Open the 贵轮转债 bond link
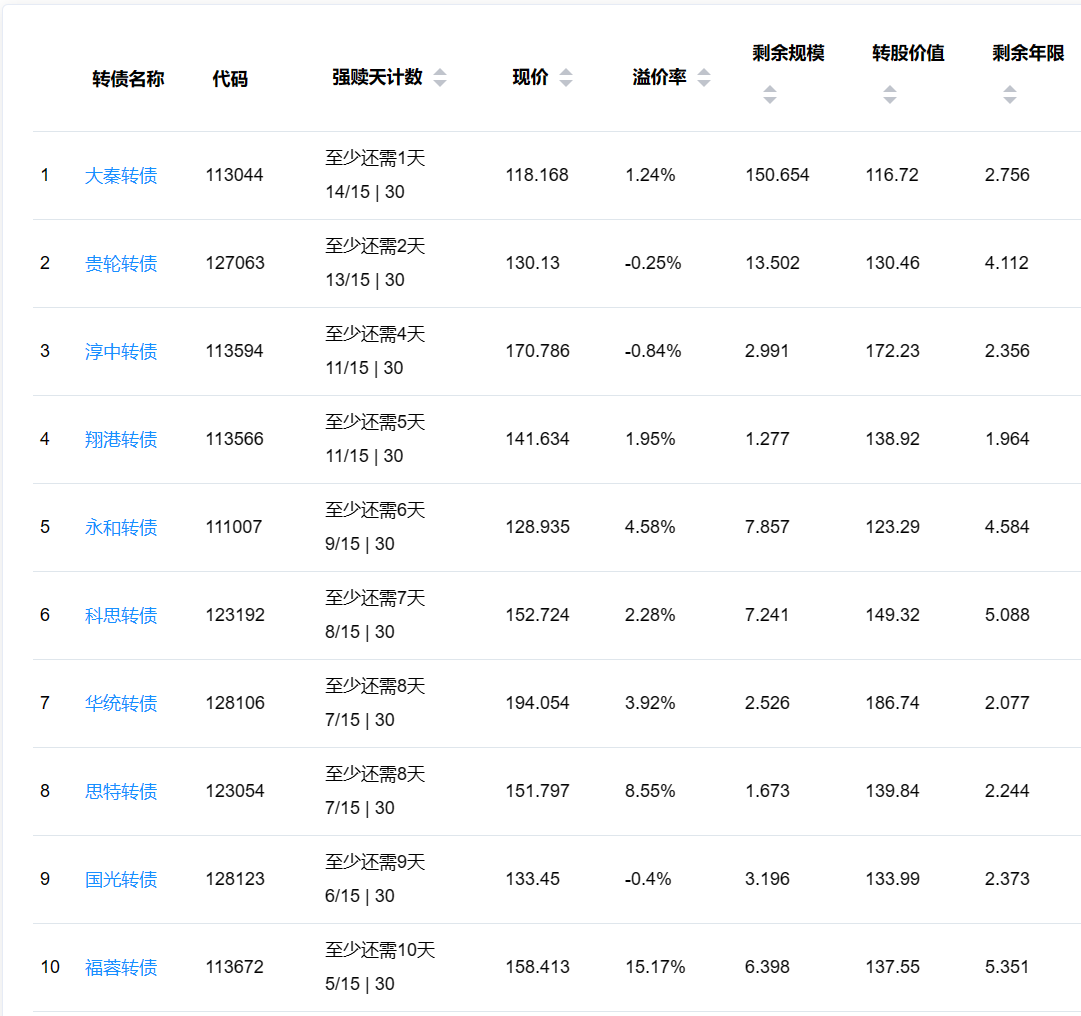Screen dimensions: 1081x1016 (x=121, y=264)
